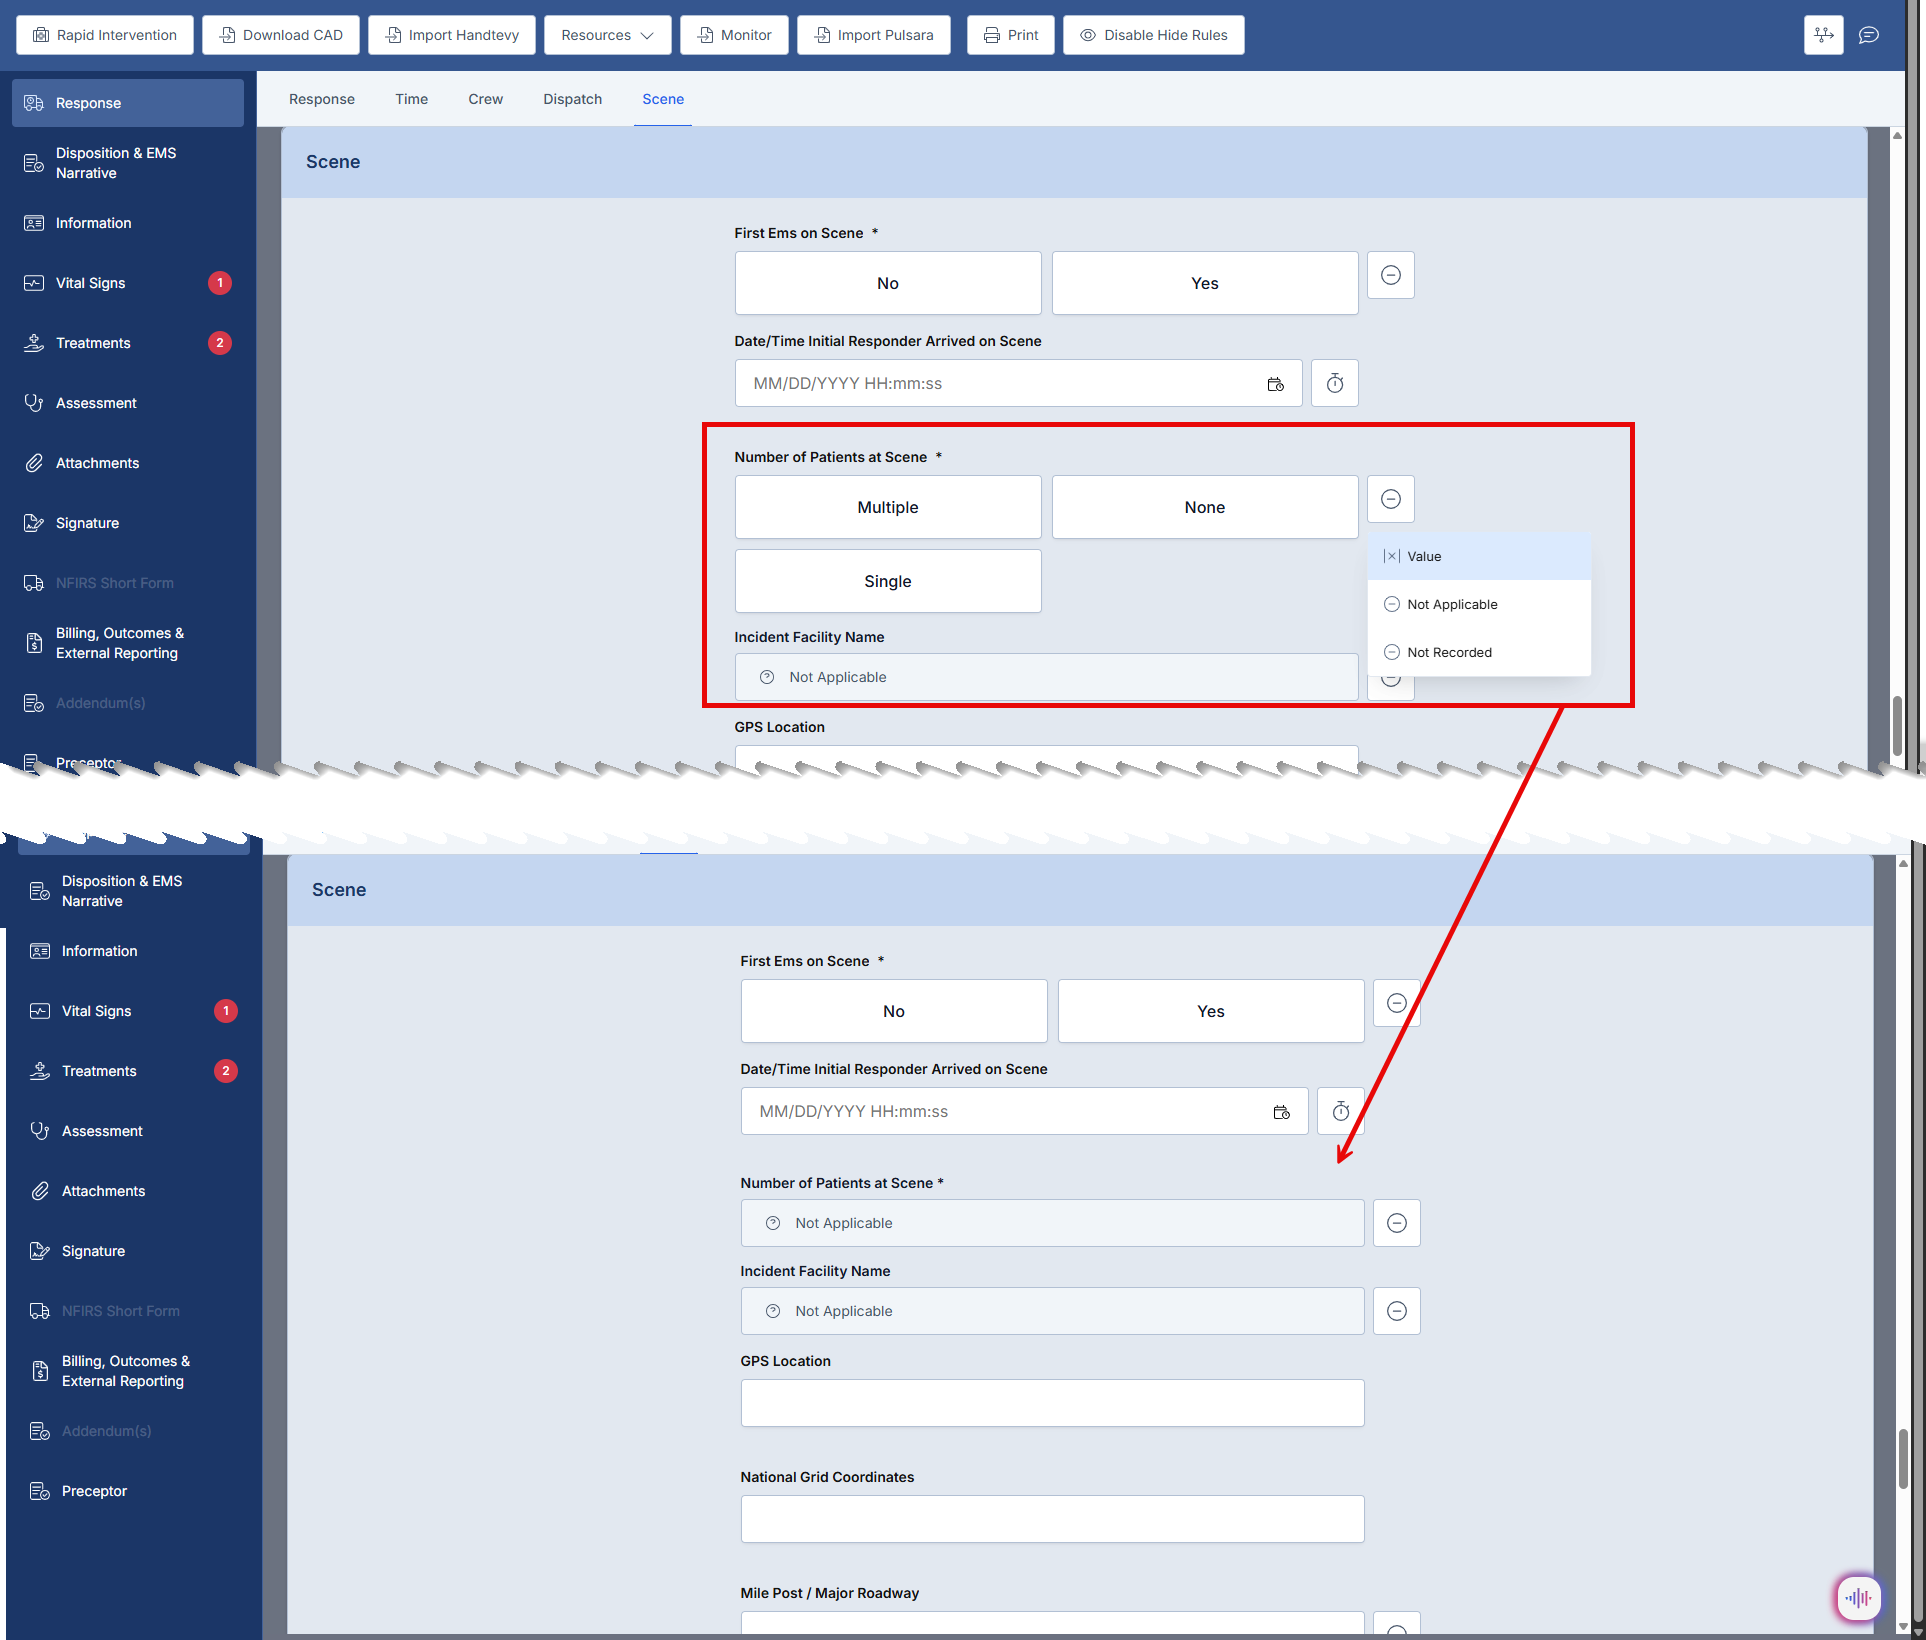Click the chat bubble icon in header

pos(1868,35)
